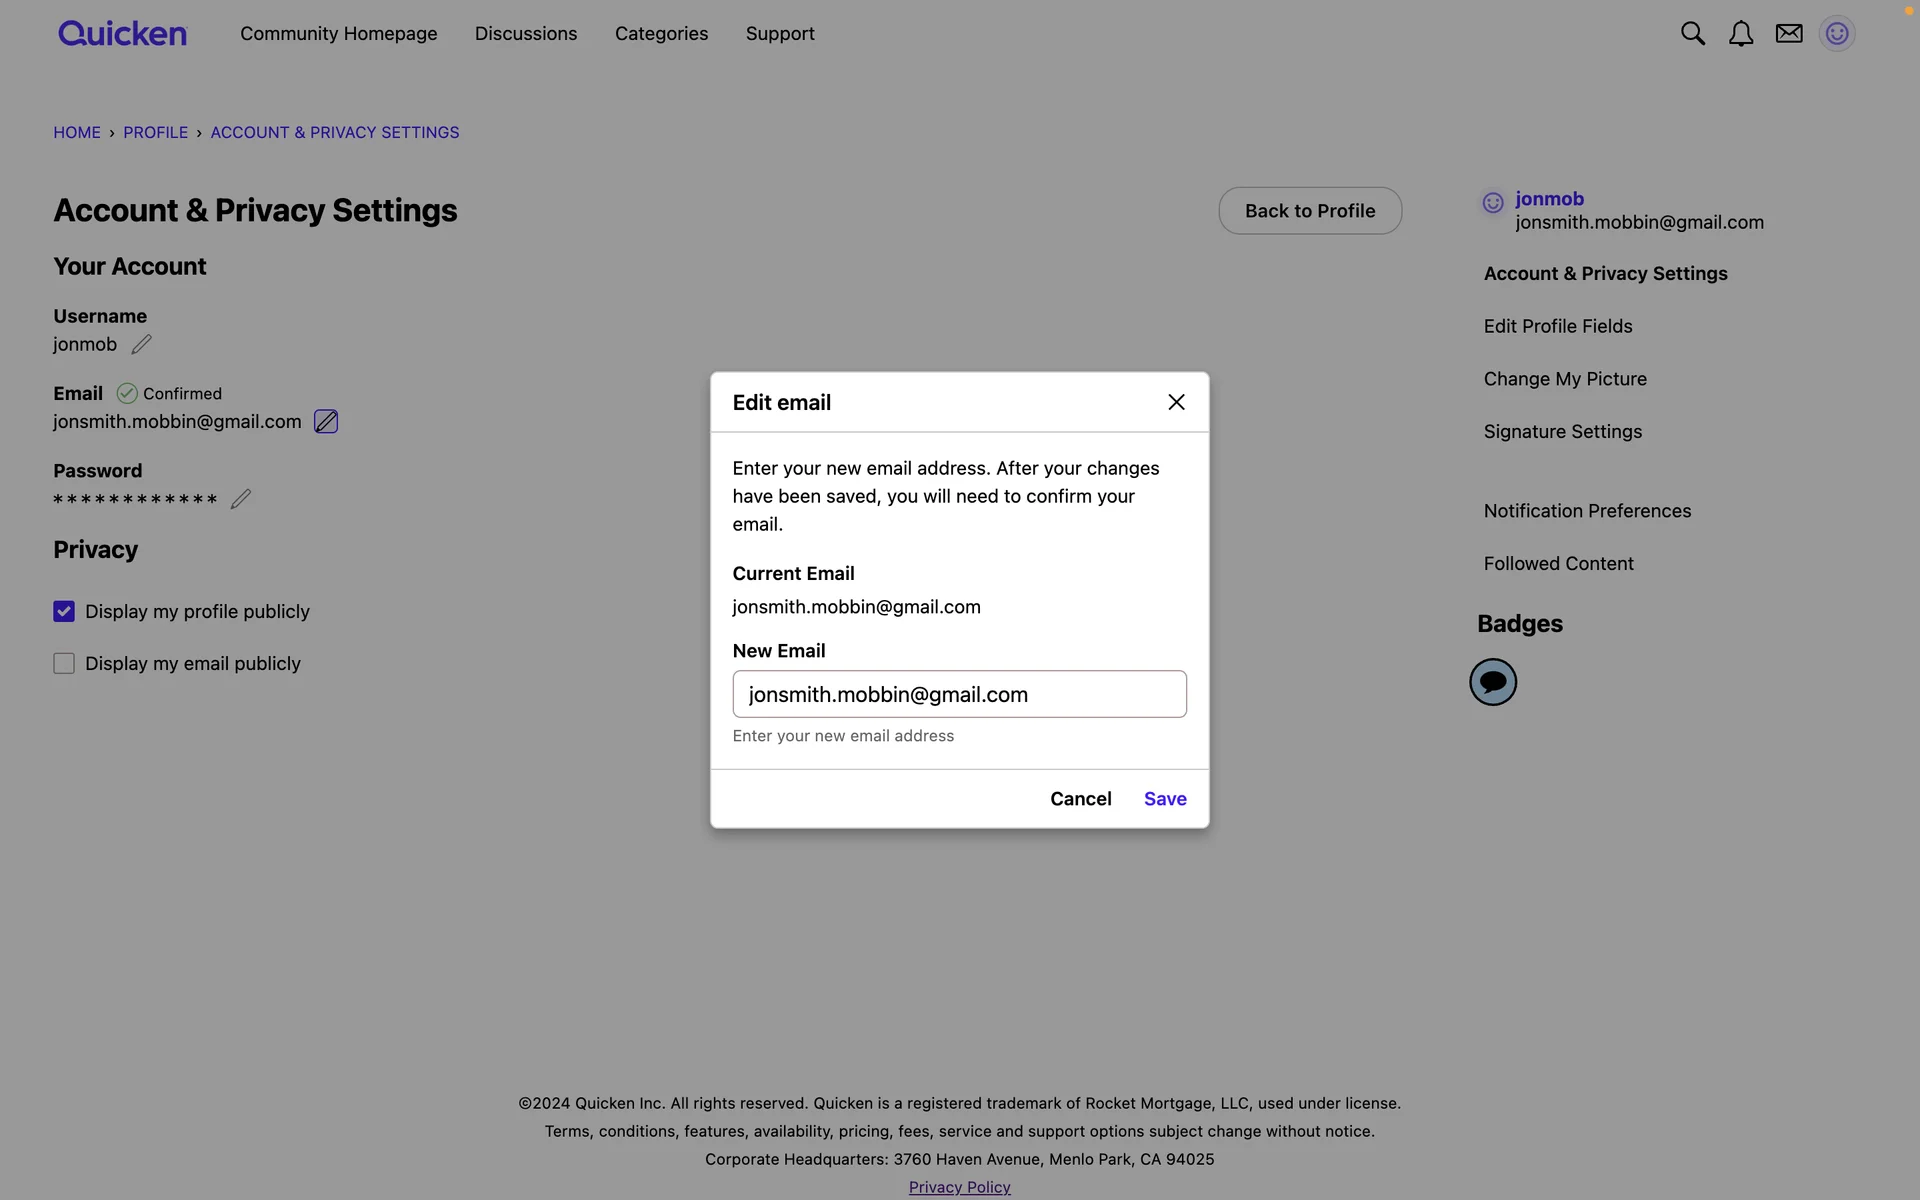Click the email edit pencil icon

pos(326,422)
